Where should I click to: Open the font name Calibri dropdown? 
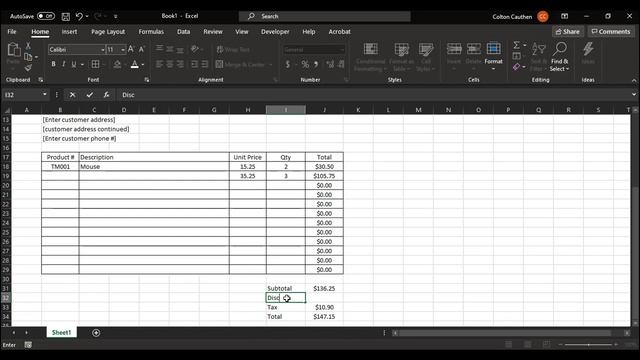click(102, 50)
